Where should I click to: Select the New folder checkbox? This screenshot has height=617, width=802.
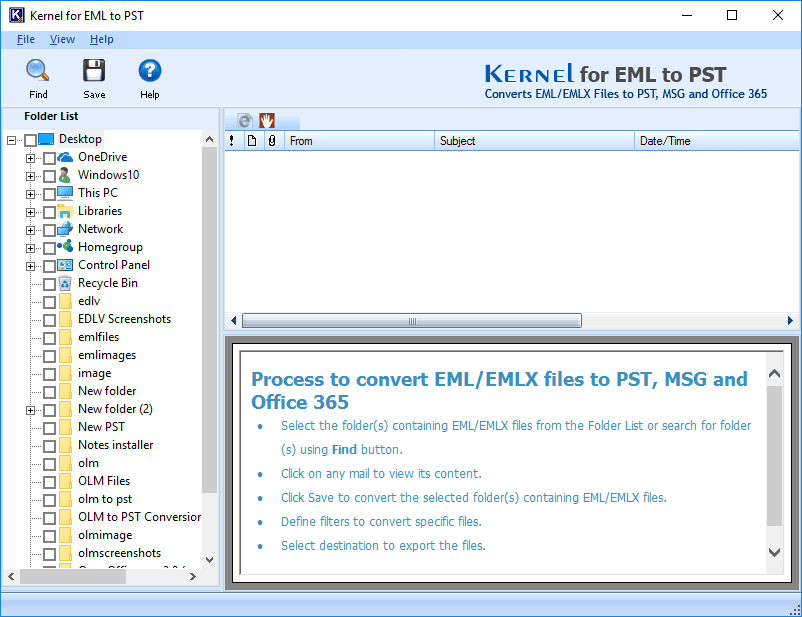coord(49,392)
